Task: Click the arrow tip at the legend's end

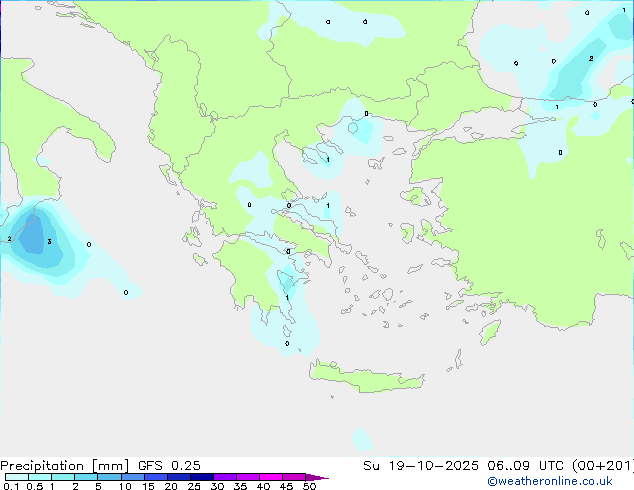Action: click(317, 477)
